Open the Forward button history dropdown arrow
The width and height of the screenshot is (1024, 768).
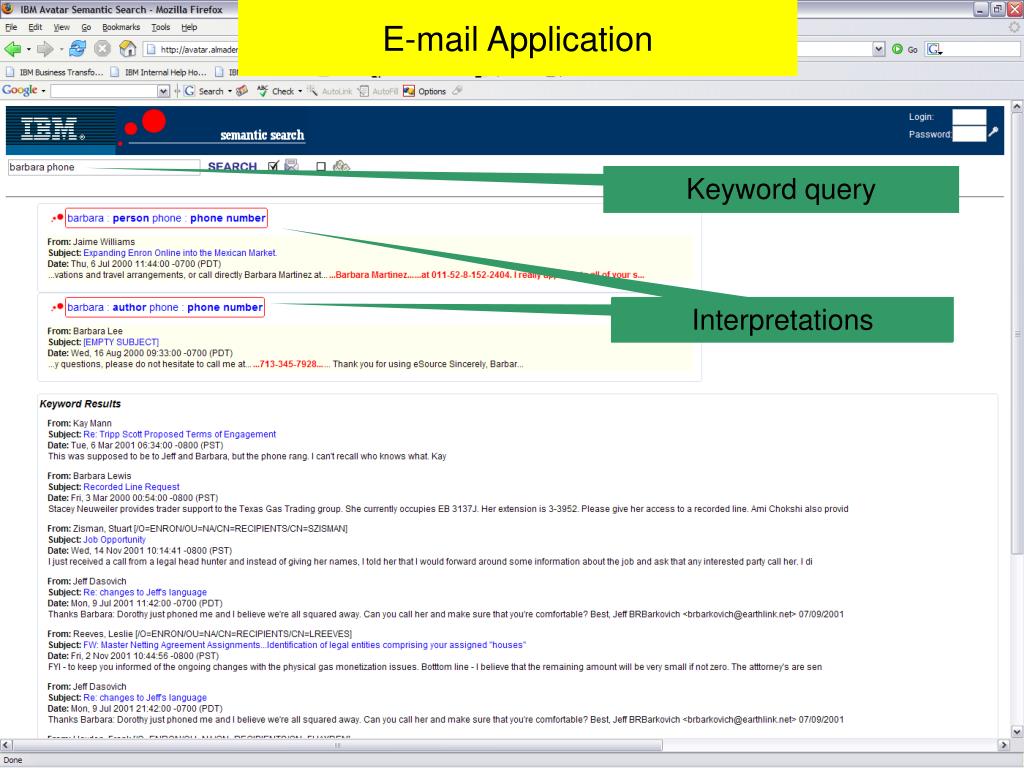point(61,50)
